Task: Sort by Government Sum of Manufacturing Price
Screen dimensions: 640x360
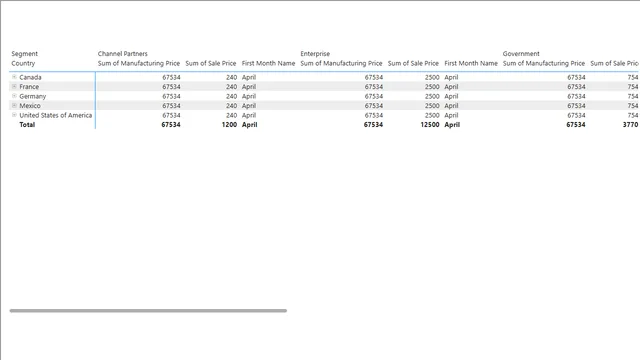Action: [x=544, y=63]
